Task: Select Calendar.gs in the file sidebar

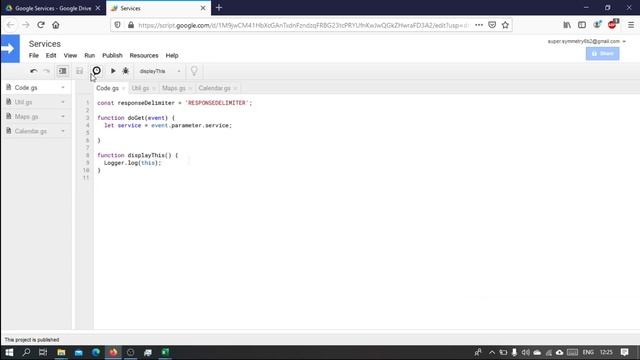Action: (x=31, y=131)
